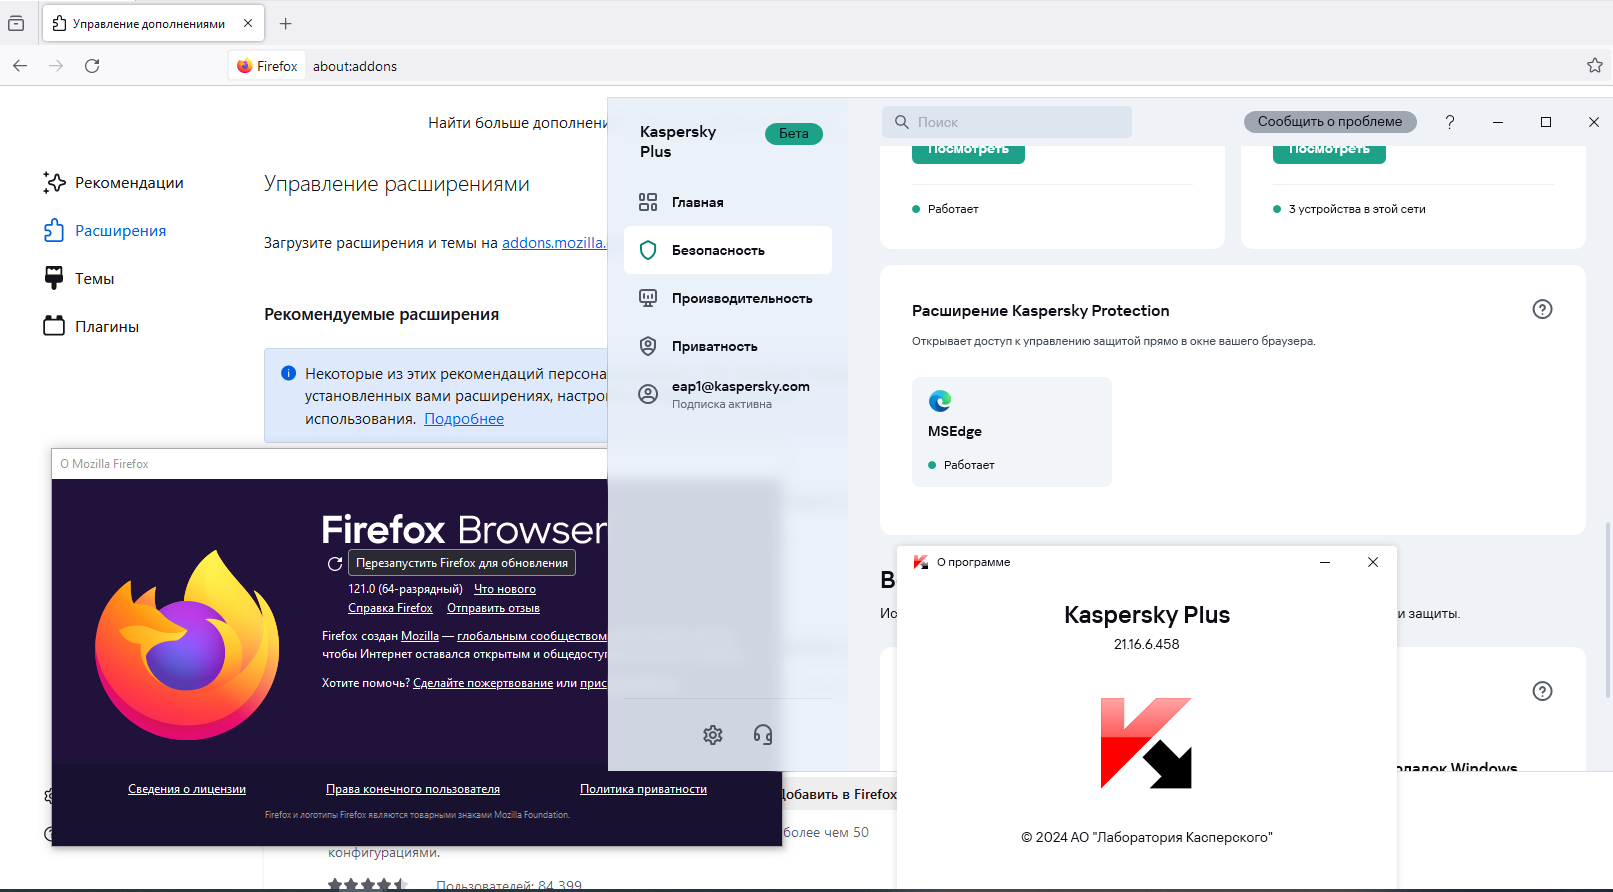This screenshot has height=892, width=1613.
Task: Click the account avatar icon in Kaspersky
Action: tap(648, 394)
